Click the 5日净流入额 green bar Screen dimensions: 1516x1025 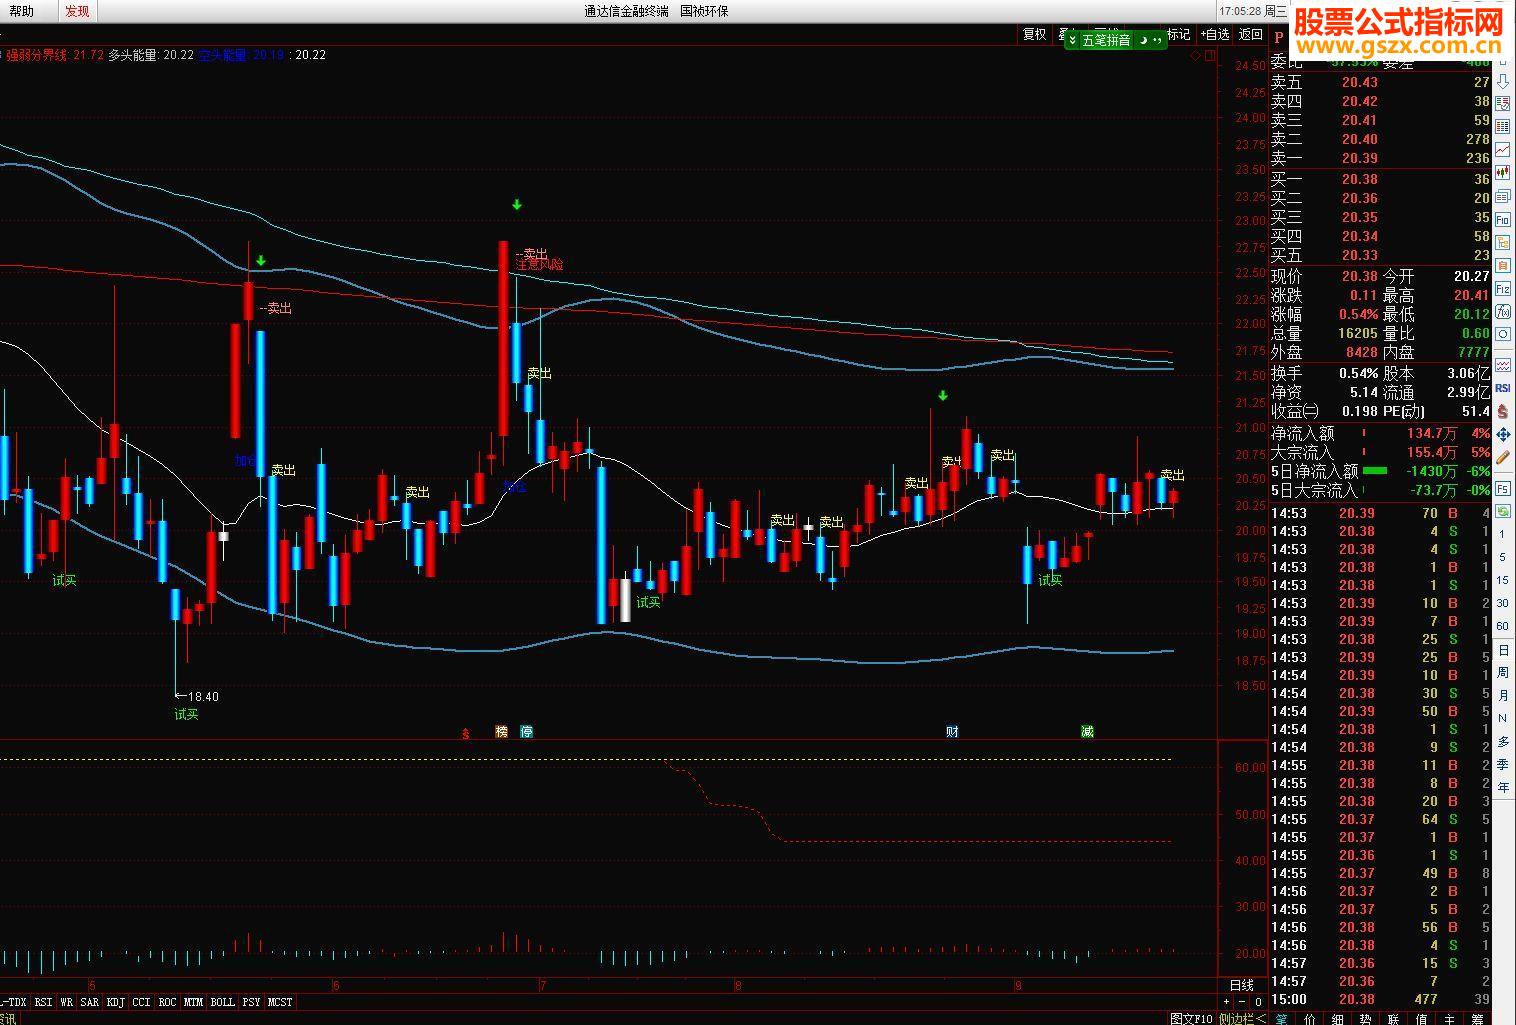[1375, 471]
